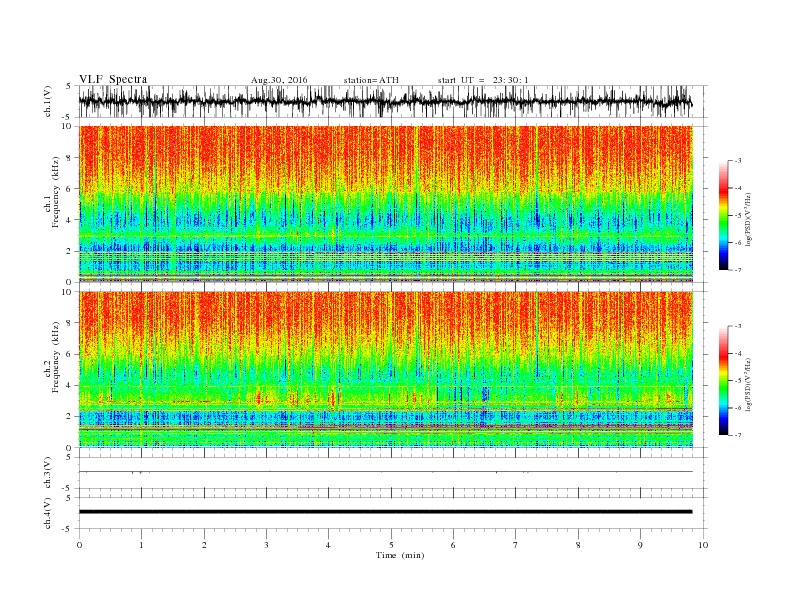This screenshot has width=792, height=612.
Task: Click time axis tick label "8"
Action: click(x=578, y=545)
